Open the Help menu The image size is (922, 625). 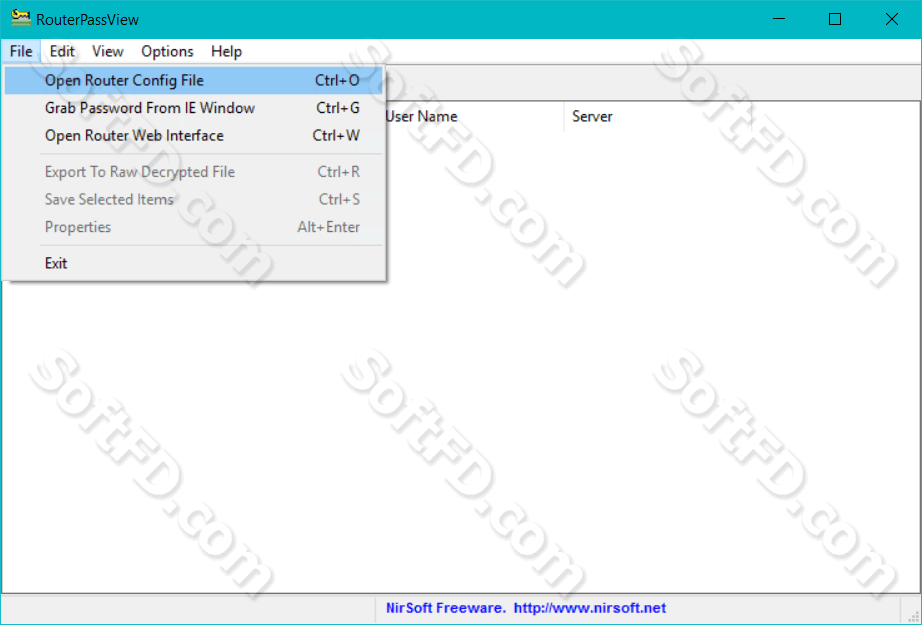[x=226, y=52]
